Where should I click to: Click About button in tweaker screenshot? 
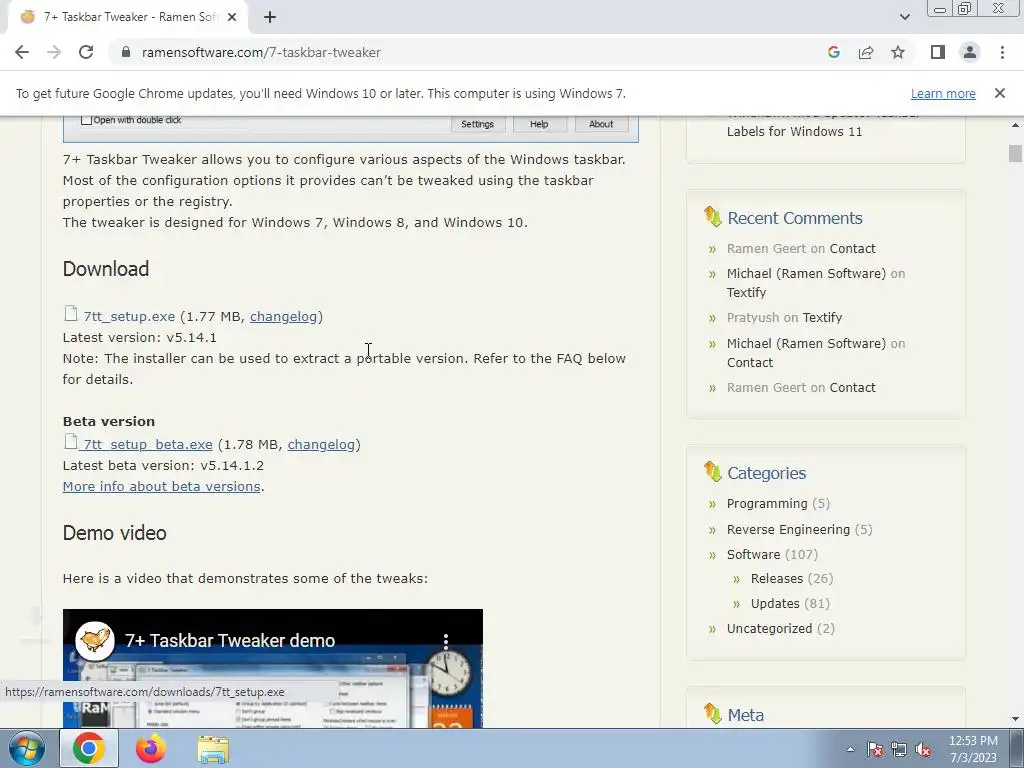(x=601, y=124)
